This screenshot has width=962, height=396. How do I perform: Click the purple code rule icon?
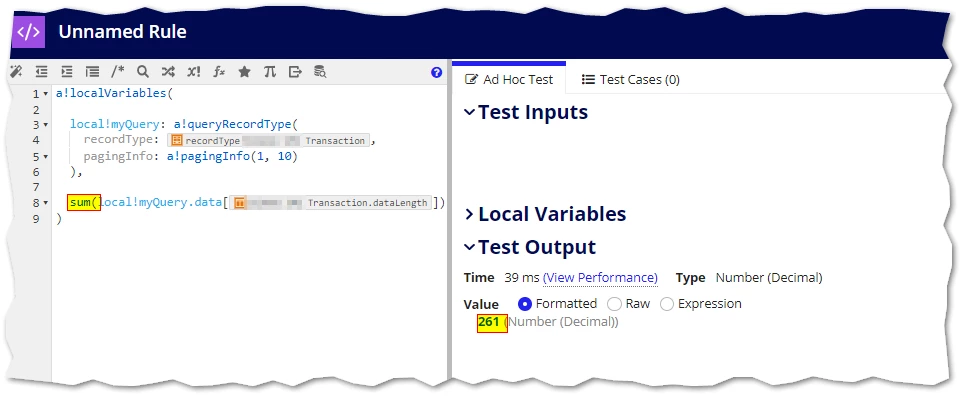click(28, 31)
